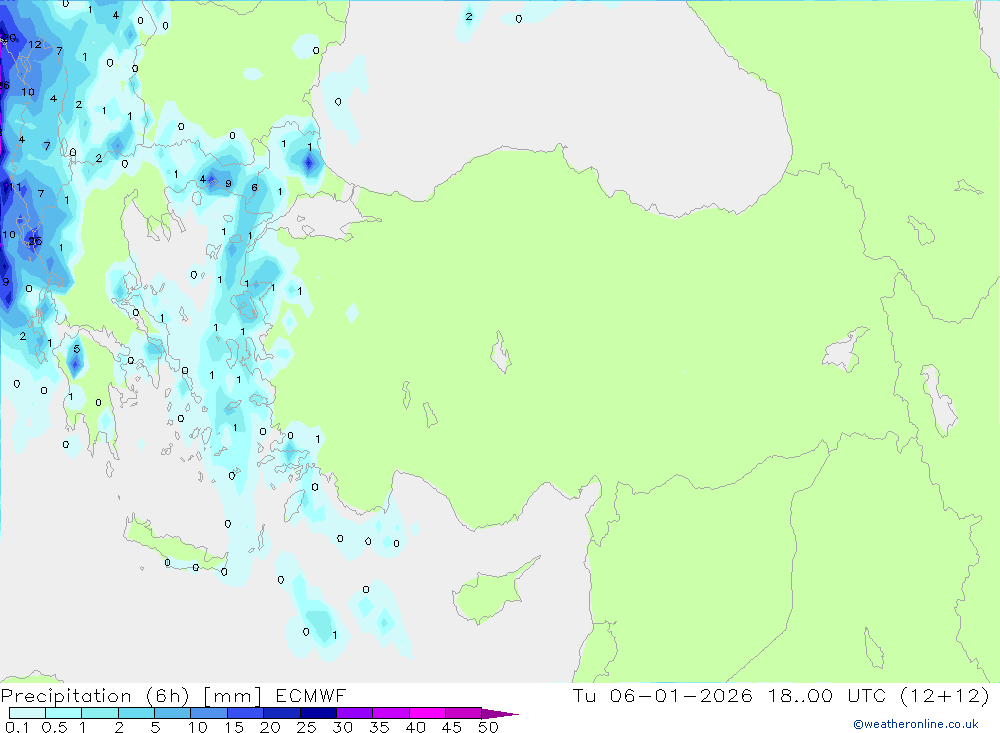Click the "(6h)" interval label
This screenshot has height=733, width=1000.
click(166, 695)
